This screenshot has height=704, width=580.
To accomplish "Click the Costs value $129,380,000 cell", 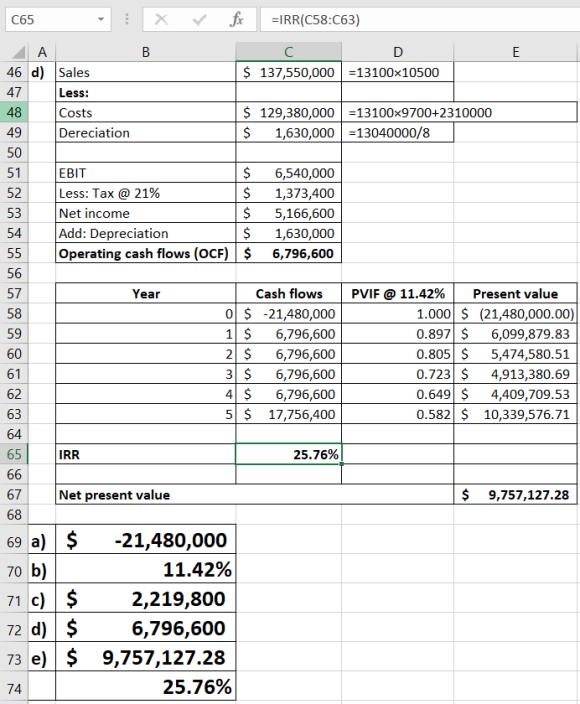I will [289, 113].
